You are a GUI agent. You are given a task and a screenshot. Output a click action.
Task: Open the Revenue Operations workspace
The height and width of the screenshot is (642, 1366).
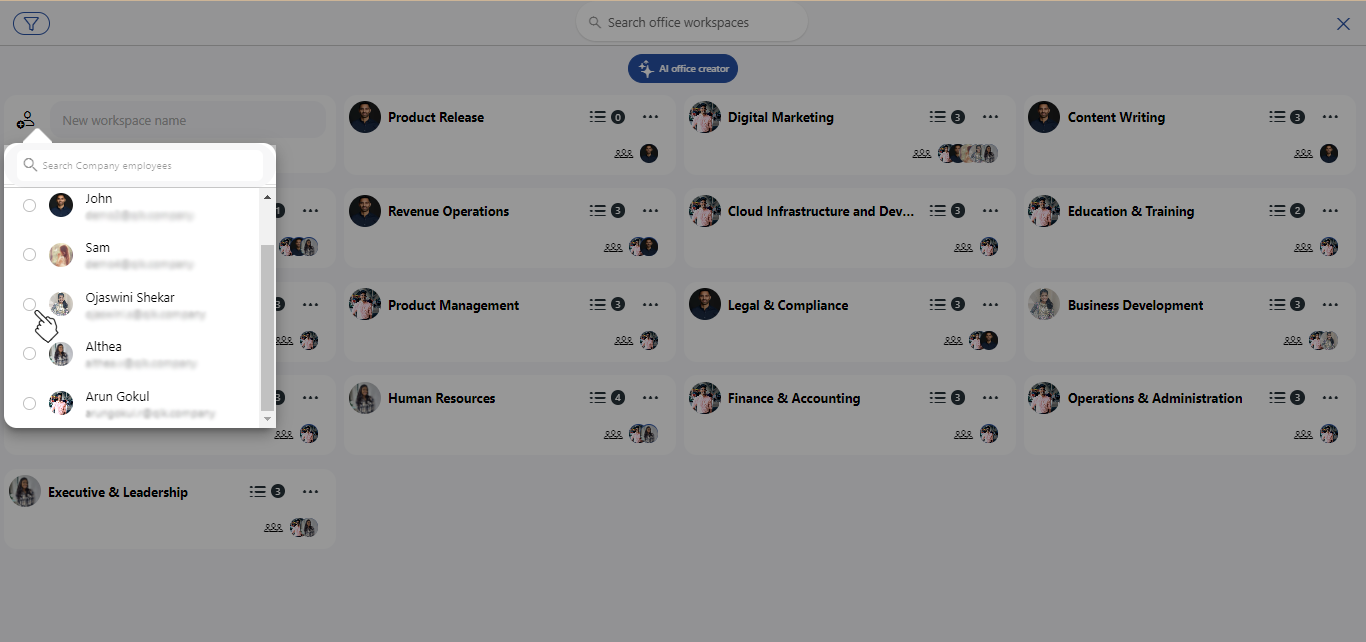click(x=448, y=211)
